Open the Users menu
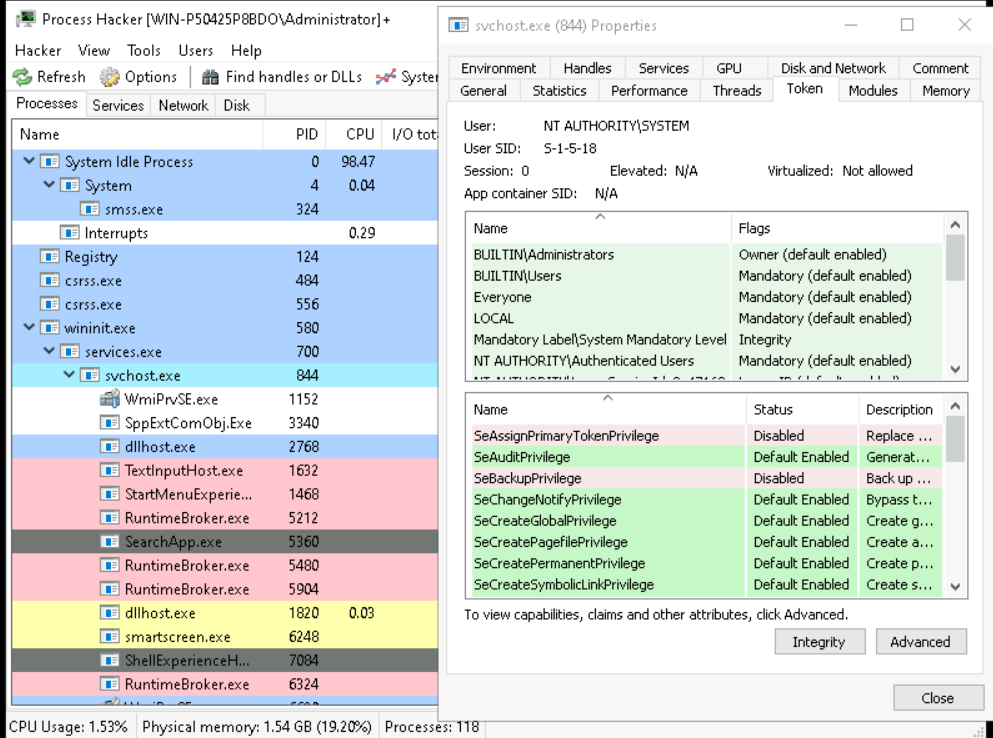 (x=196, y=51)
